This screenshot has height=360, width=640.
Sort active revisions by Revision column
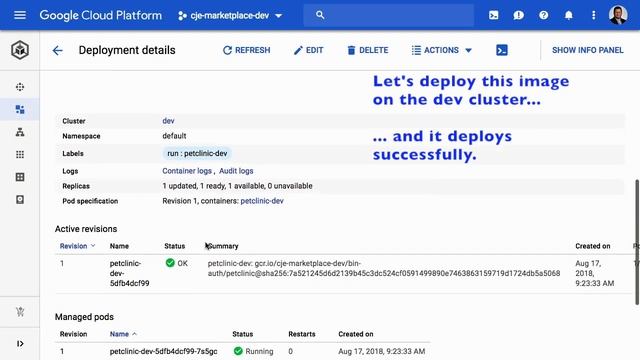coord(77,246)
